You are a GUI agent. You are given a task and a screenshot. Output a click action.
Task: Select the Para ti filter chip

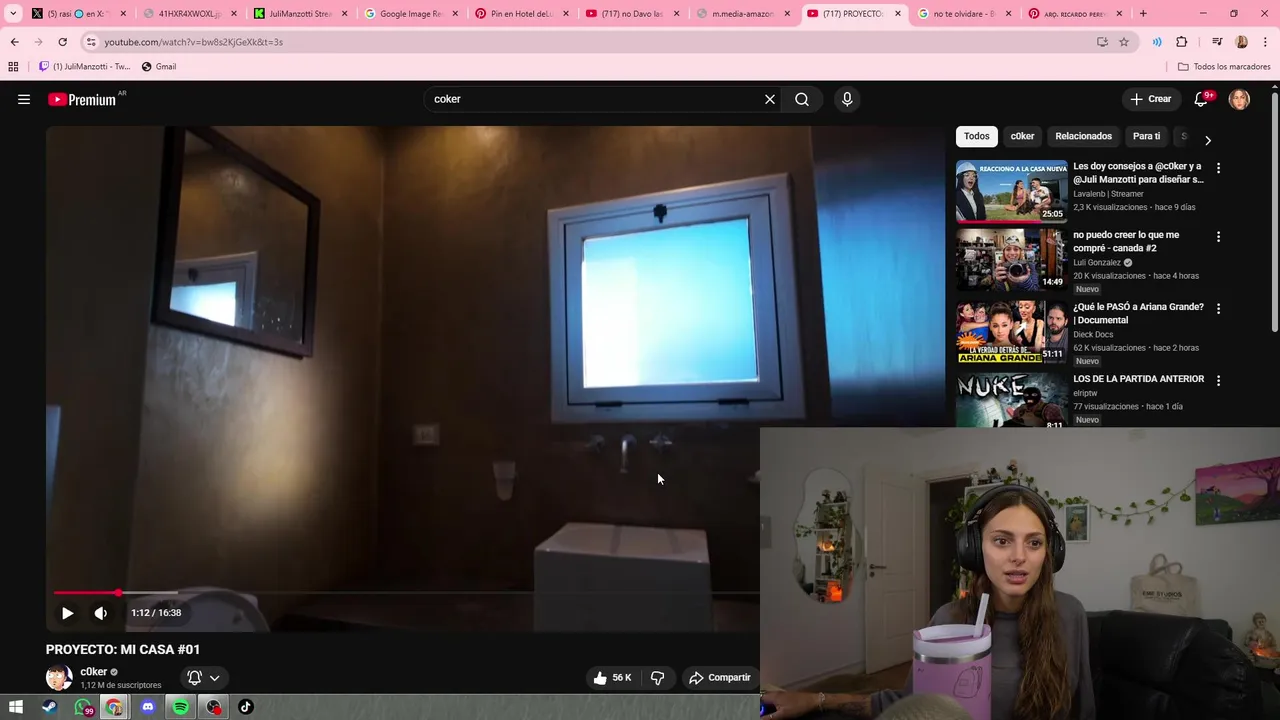pos(1146,136)
